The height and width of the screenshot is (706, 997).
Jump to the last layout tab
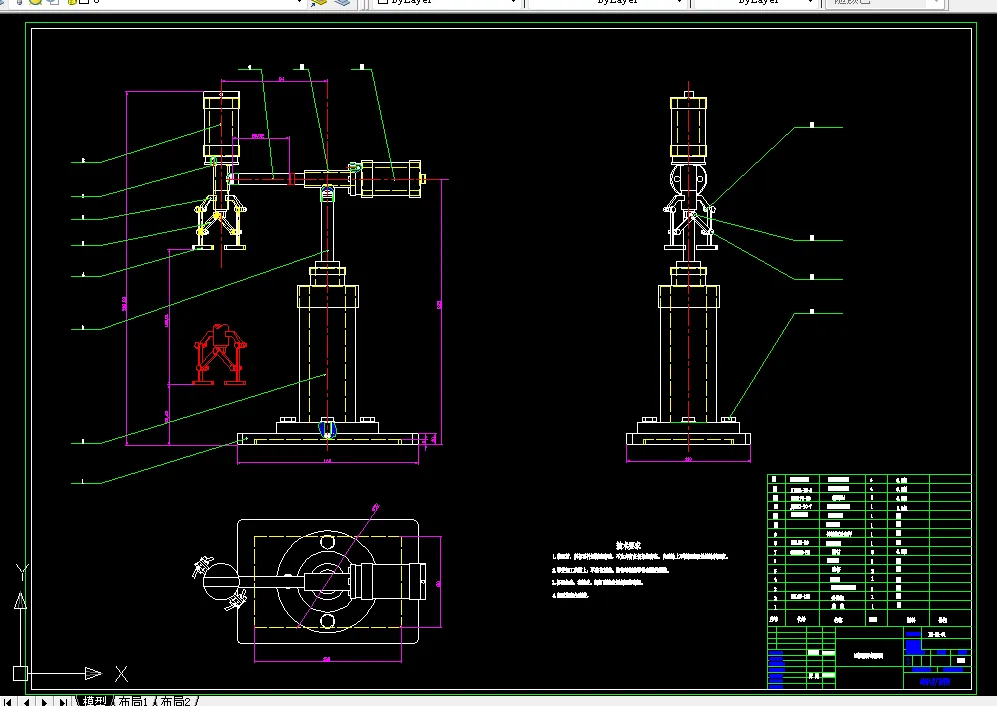tap(62, 702)
